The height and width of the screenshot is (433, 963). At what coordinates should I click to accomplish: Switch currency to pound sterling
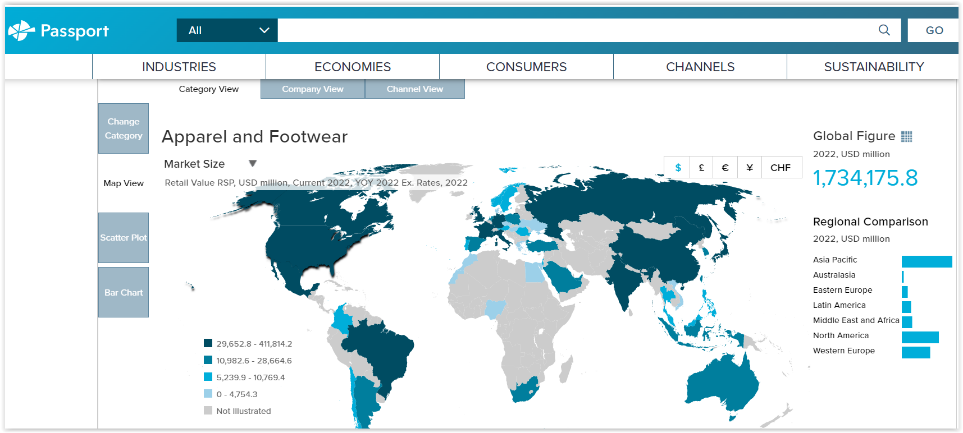pyautogui.click(x=702, y=168)
